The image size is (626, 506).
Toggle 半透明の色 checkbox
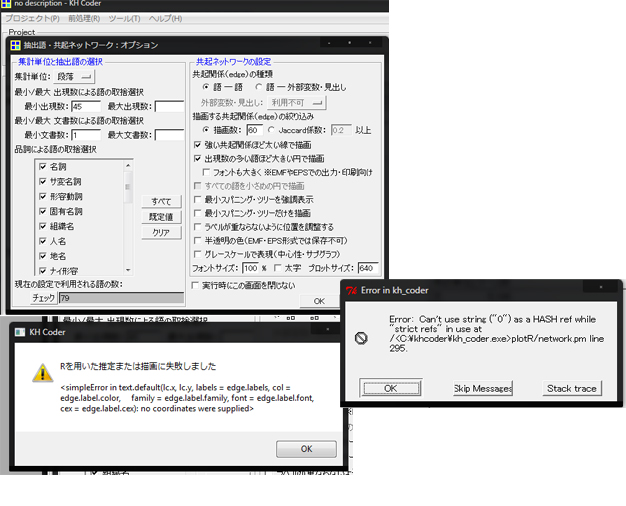pos(197,240)
